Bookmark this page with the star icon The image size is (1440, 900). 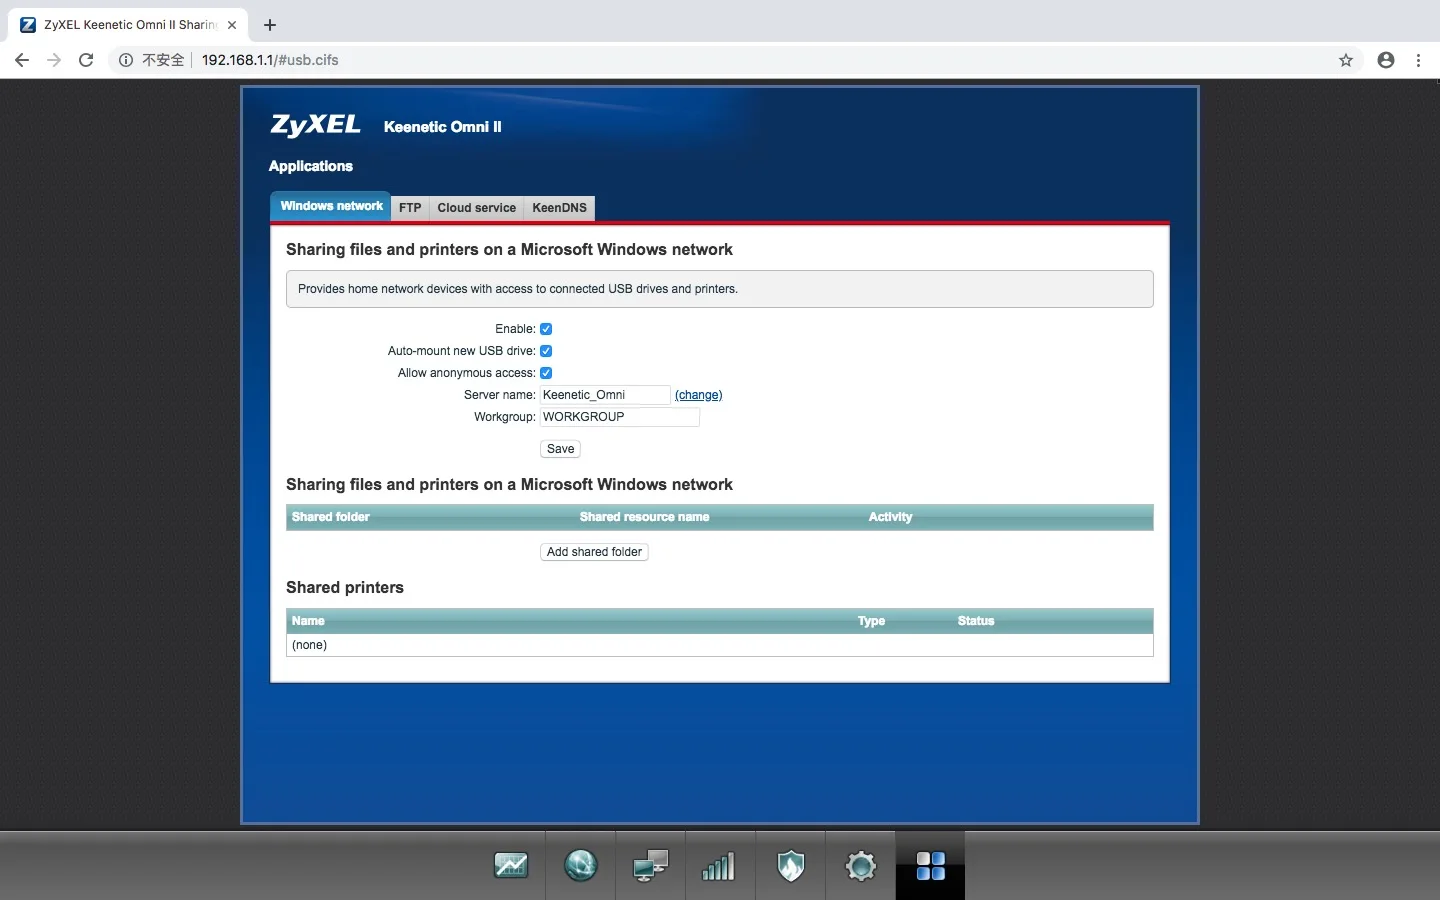click(x=1346, y=60)
